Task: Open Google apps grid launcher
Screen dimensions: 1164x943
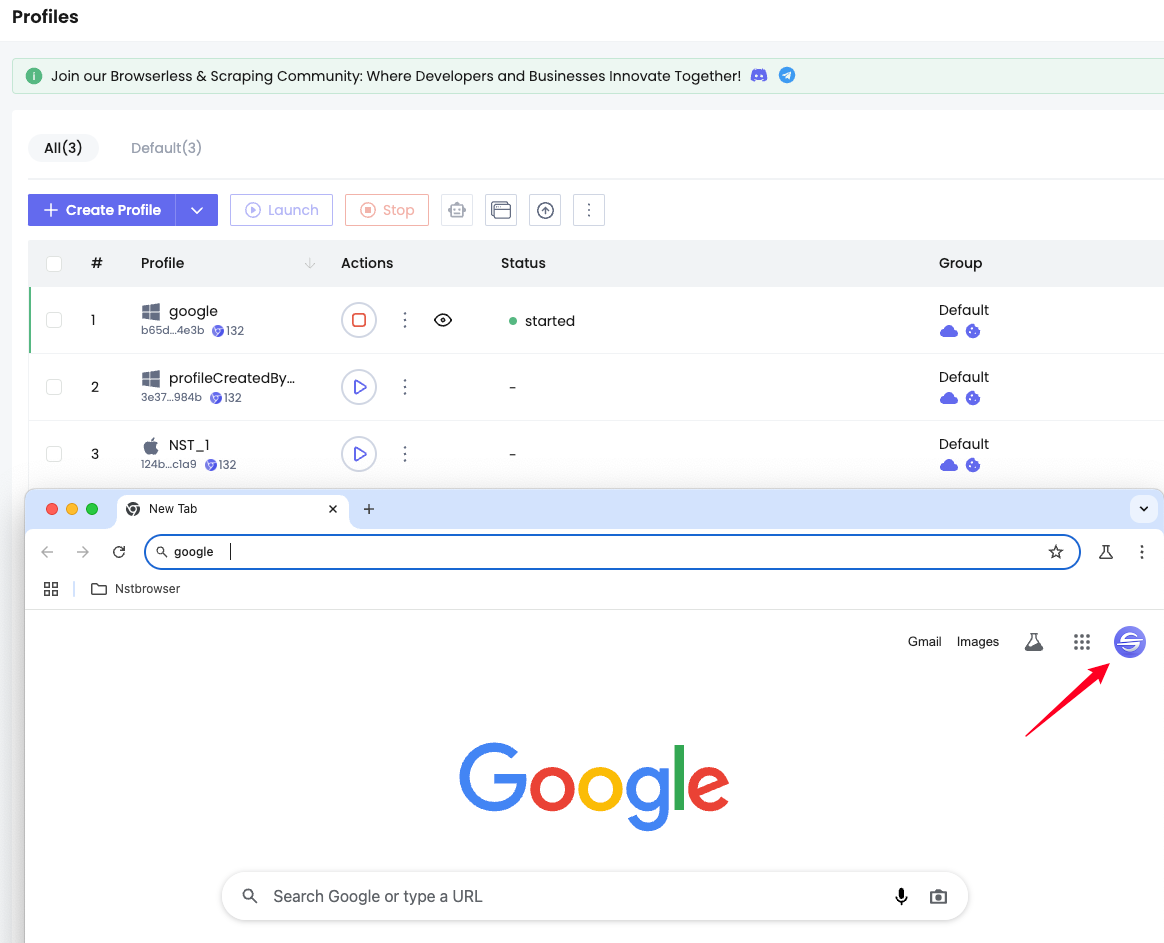Action: [1082, 642]
